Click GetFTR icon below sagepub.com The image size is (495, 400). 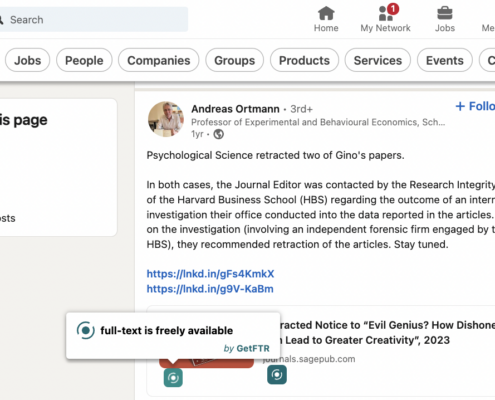277,375
